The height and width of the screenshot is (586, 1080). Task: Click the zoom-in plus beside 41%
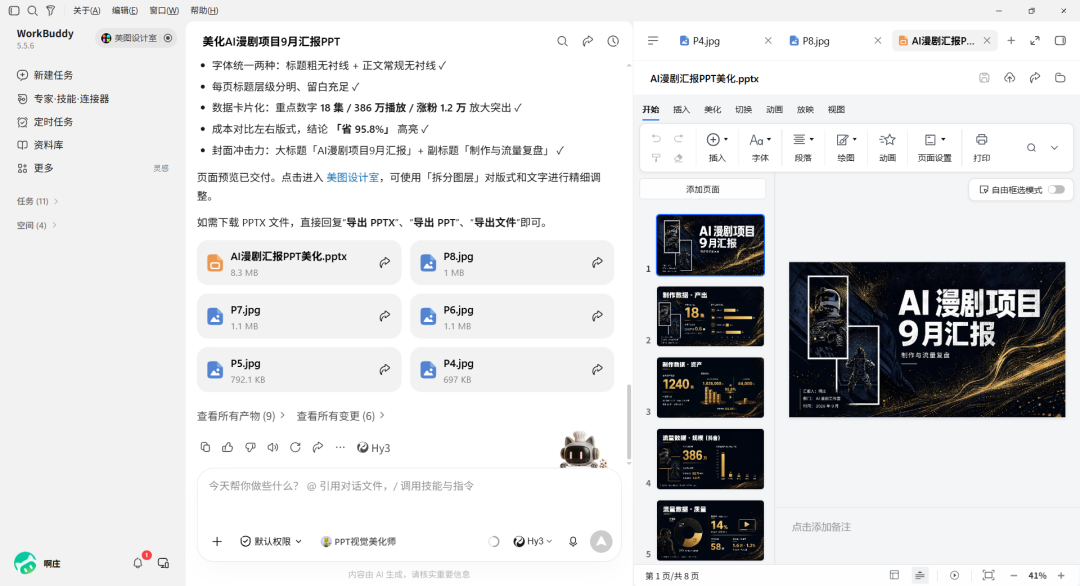[x=1061, y=575]
